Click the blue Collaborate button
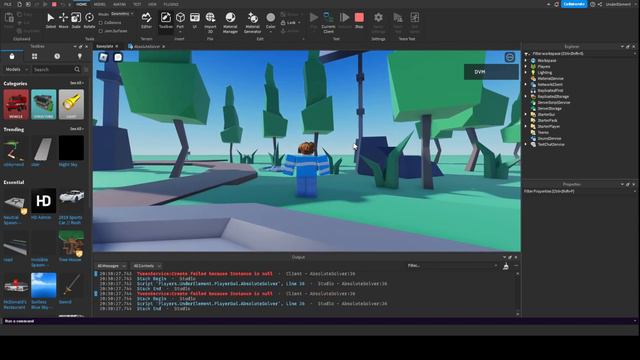 pos(574,4)
